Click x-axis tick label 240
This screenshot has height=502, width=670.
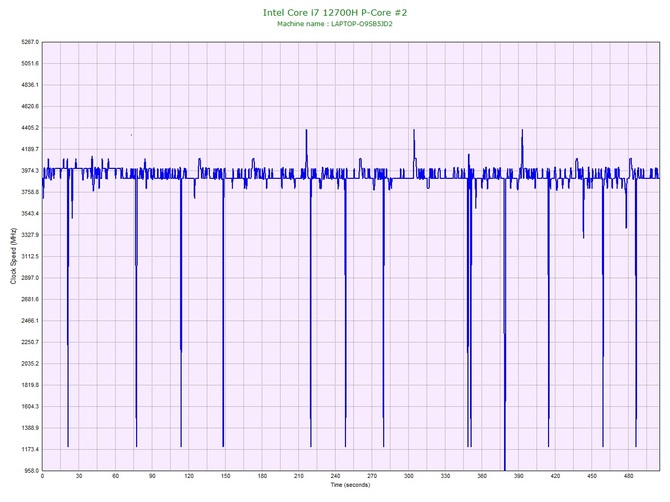coord(335,476)
